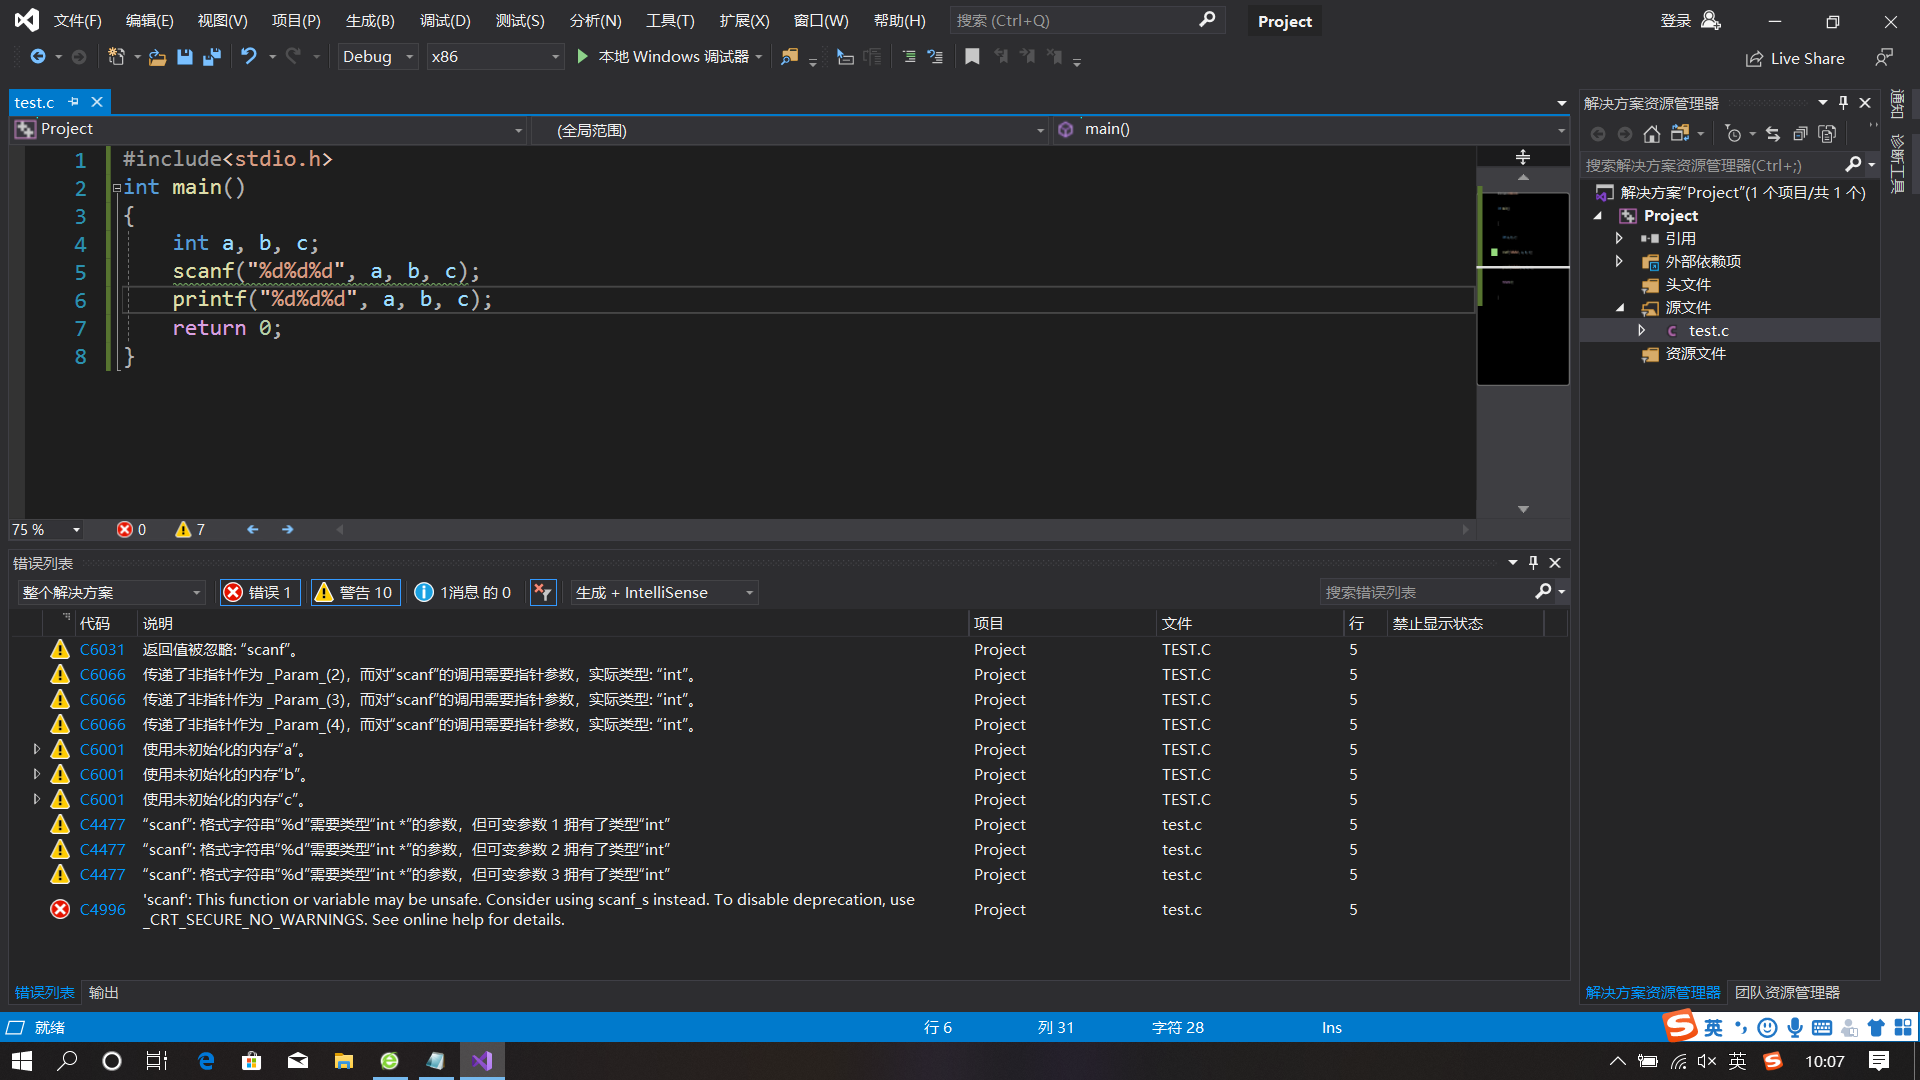Open the main() member dropdown
The height and width of the screenshot is (1080, 1920).
coord(1310,130)
